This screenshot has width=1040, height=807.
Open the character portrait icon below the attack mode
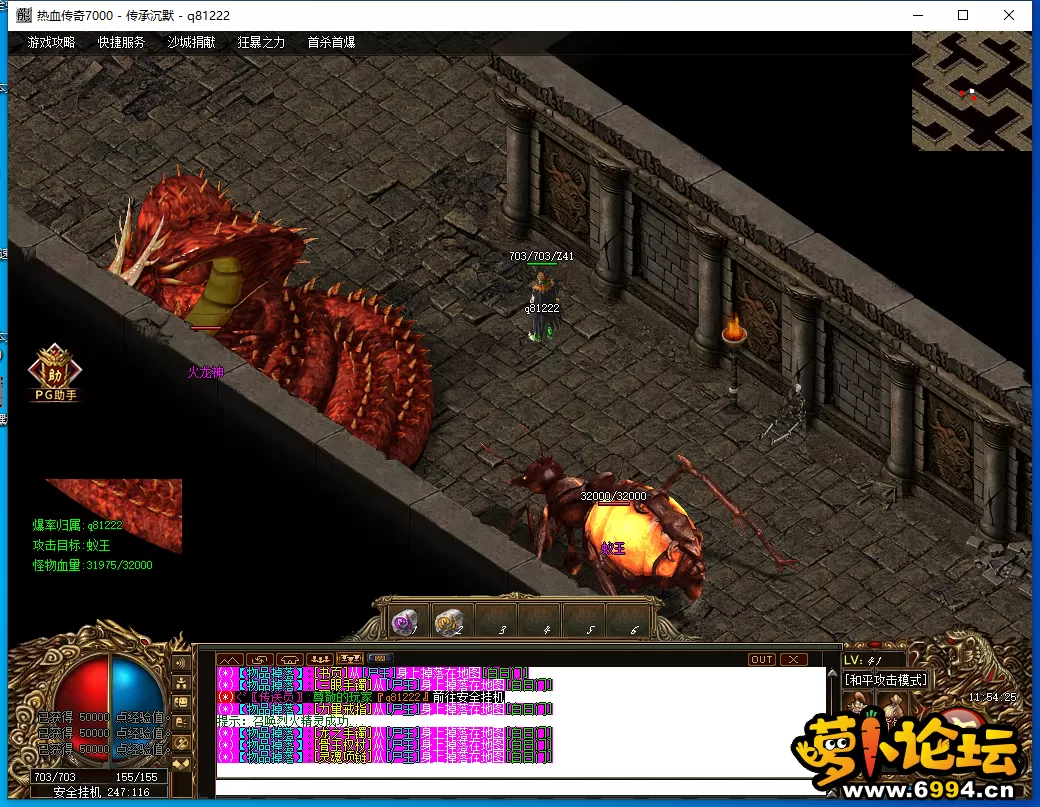point(858,704)
